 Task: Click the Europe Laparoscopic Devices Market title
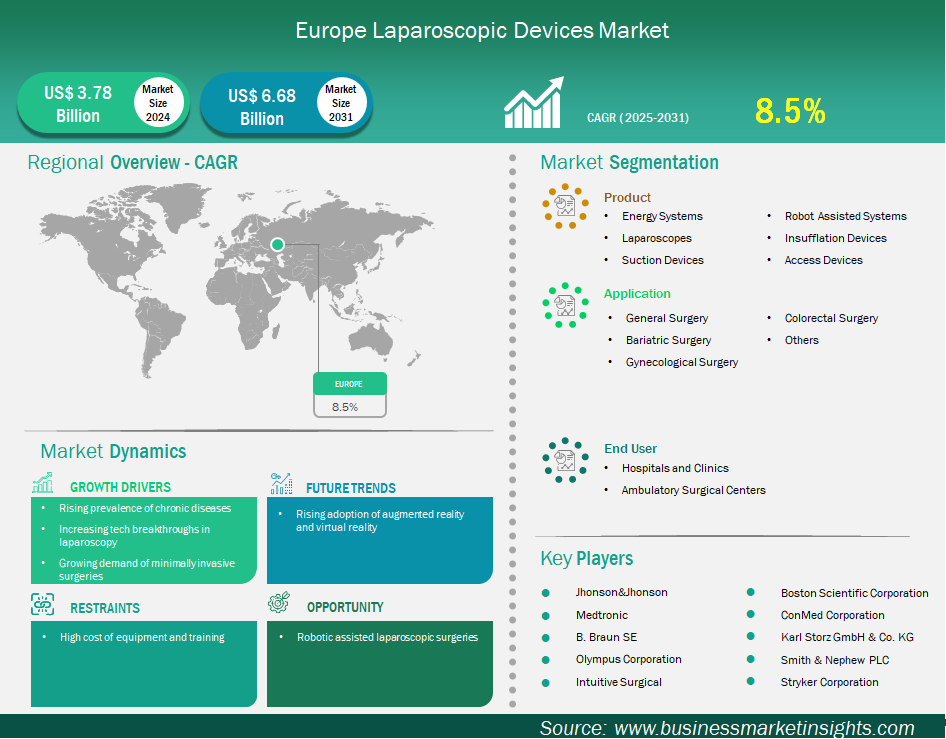[x=482, y=30]
